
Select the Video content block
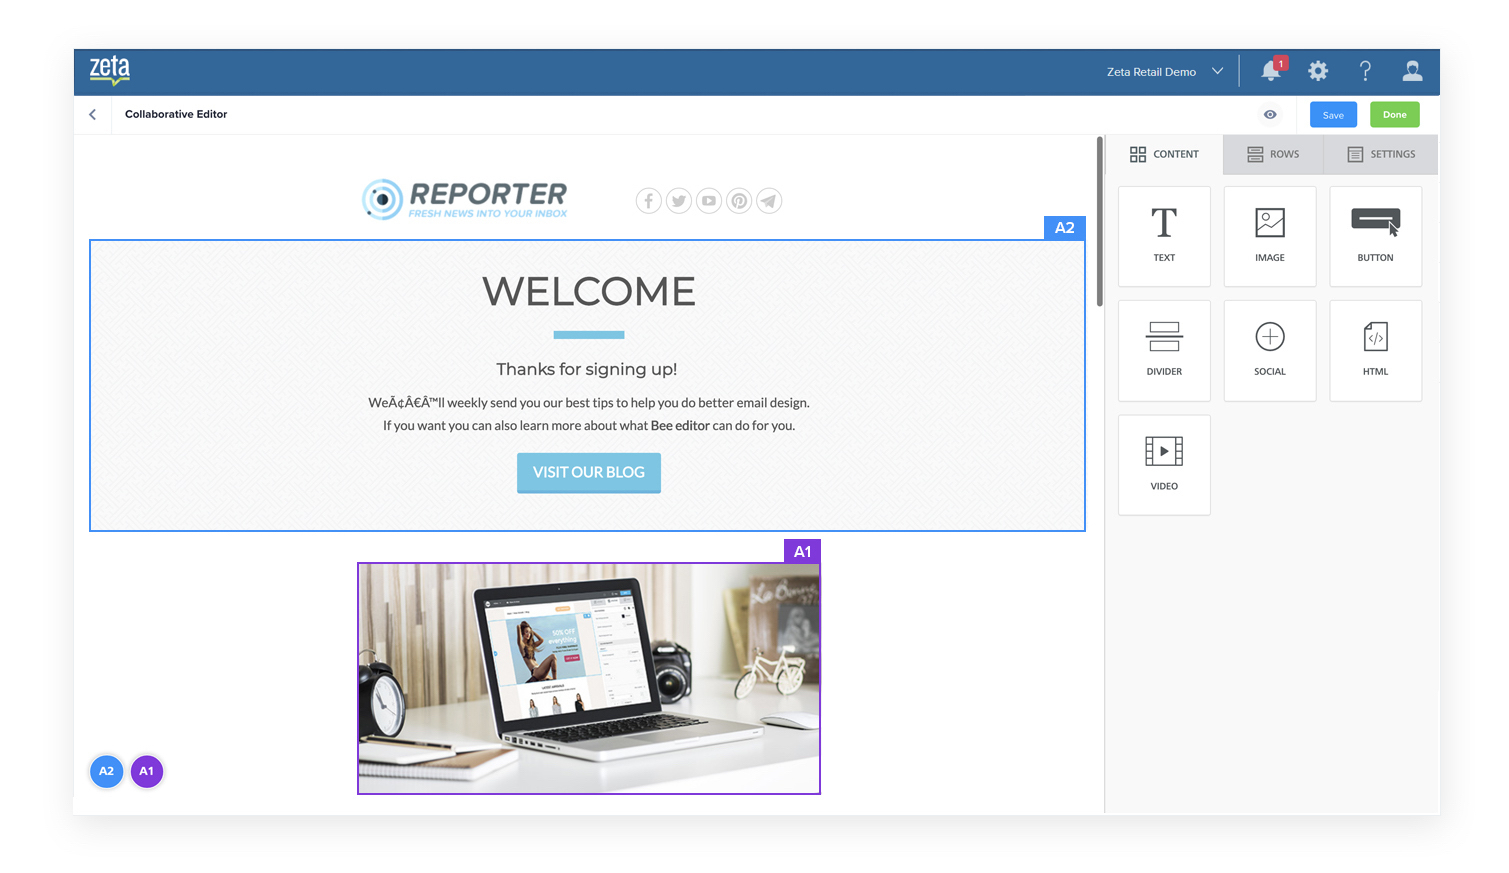(1164, 465)
